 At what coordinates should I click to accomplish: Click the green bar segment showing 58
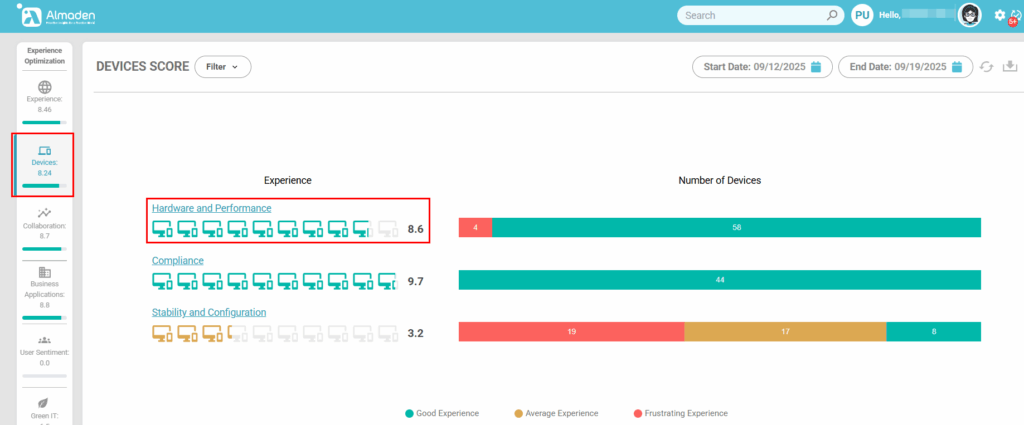coord(736,227)
